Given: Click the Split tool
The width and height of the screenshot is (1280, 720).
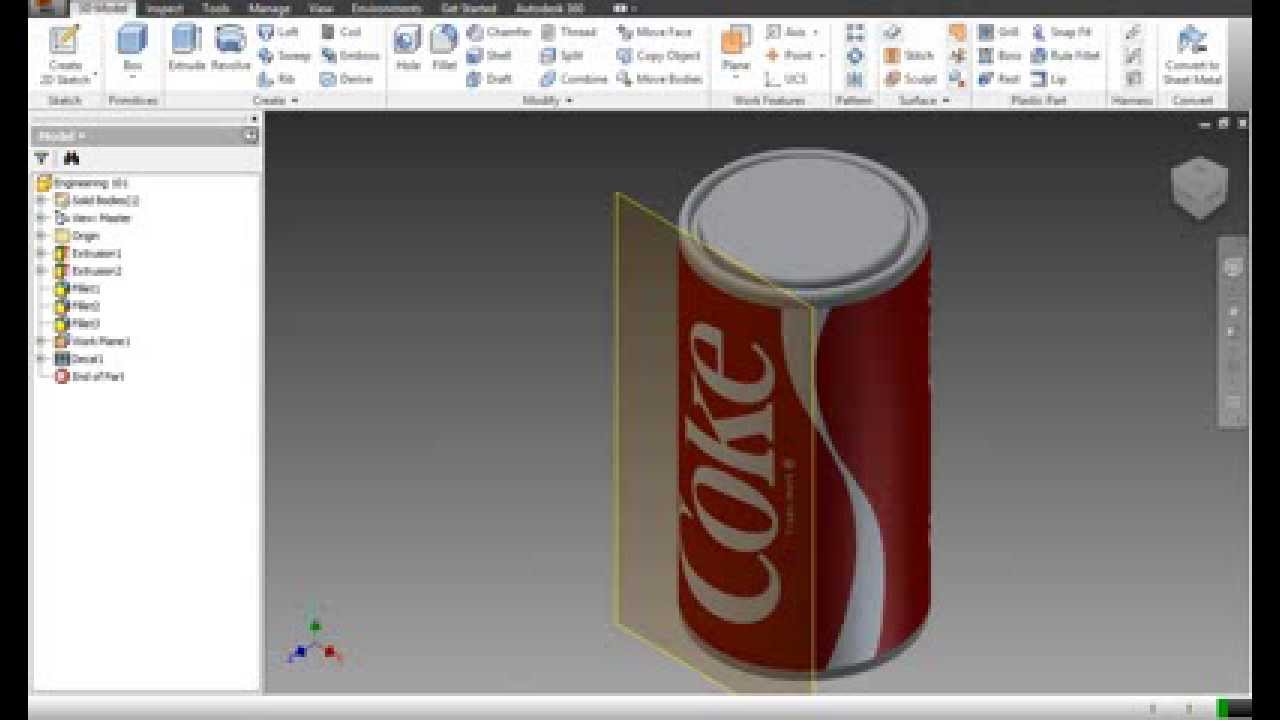Looking at the screenshot, I should (x=562, y=56).
